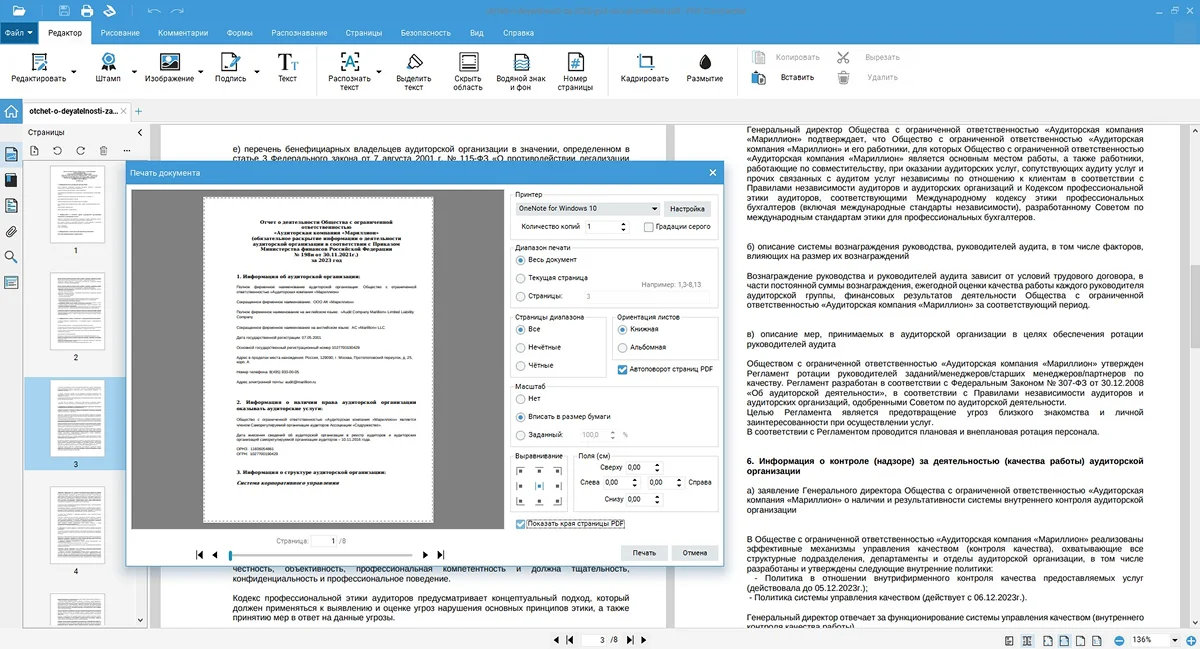
Task: Click the Печать button in dialog
Action: (x=644, y=552)
